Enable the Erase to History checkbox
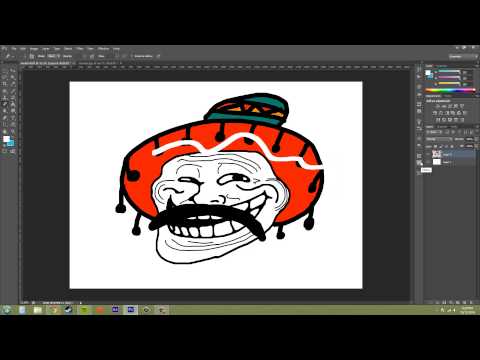480x360 pixels. 132,56
